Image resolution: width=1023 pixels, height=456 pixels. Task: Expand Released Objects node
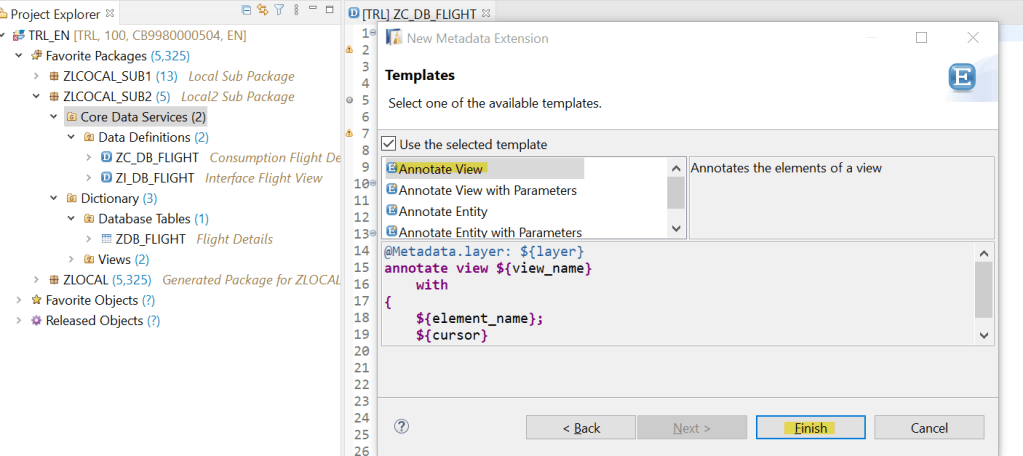coord(20,320)
